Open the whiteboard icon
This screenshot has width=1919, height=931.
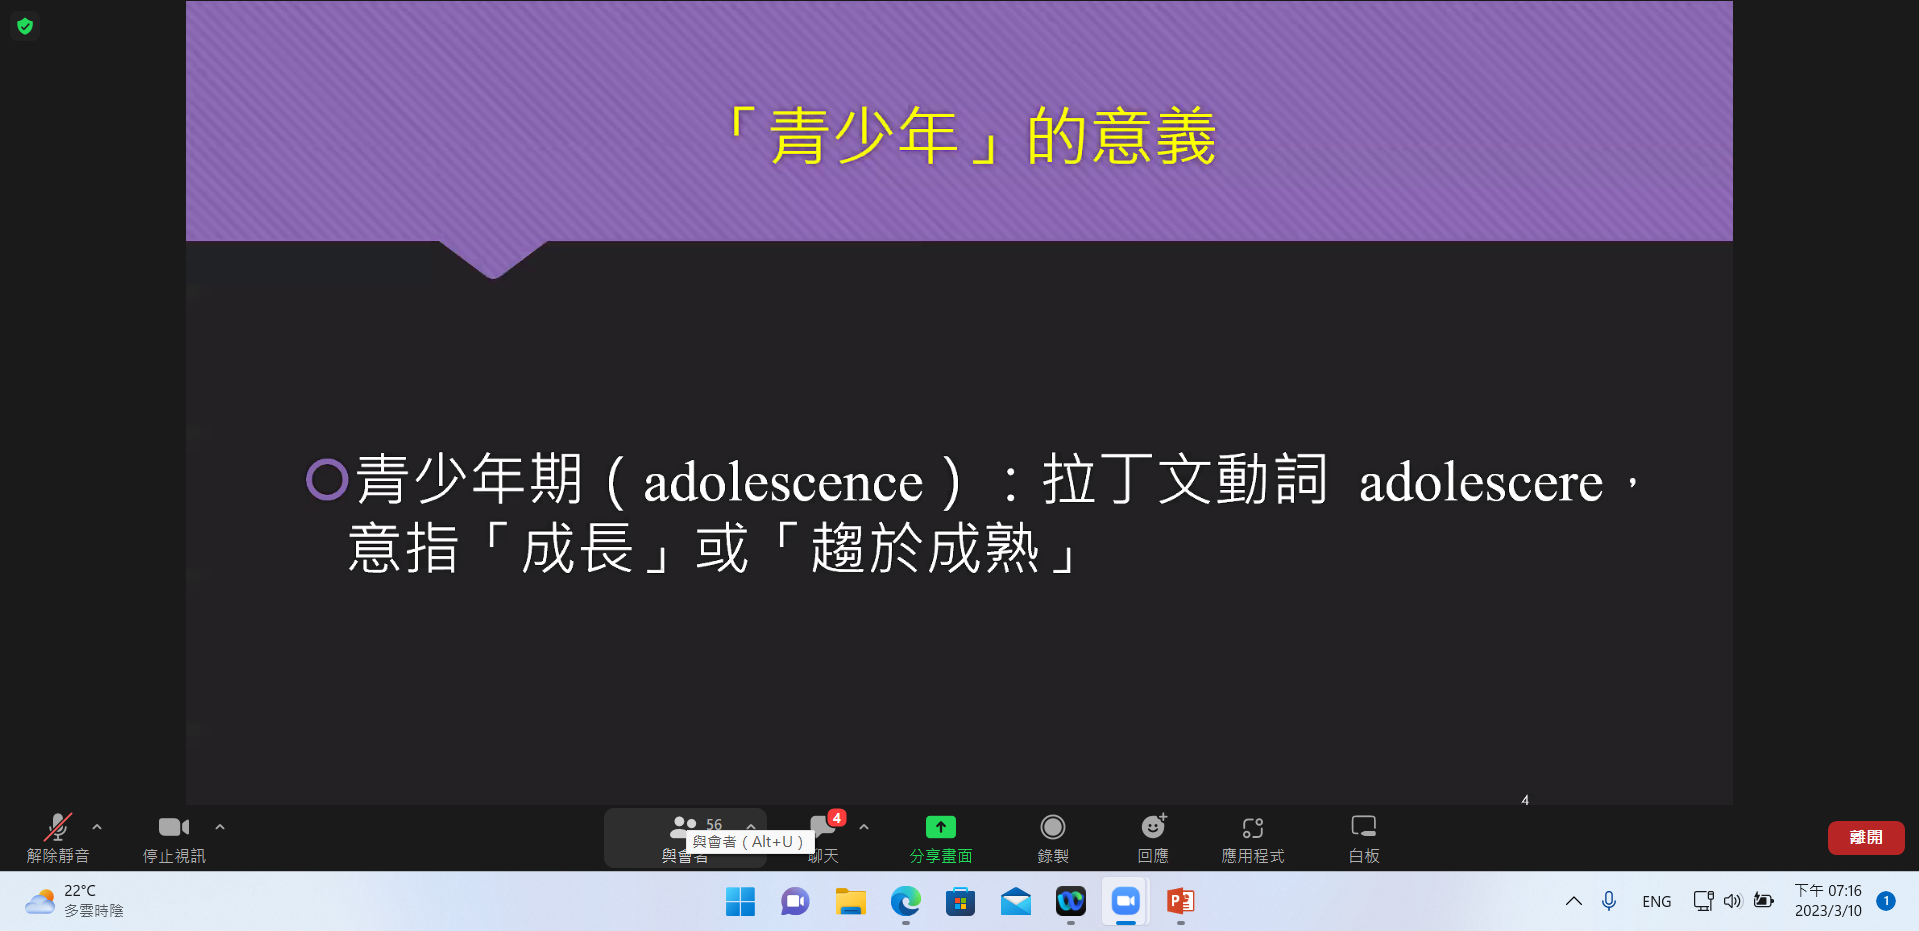point(1363,827)
